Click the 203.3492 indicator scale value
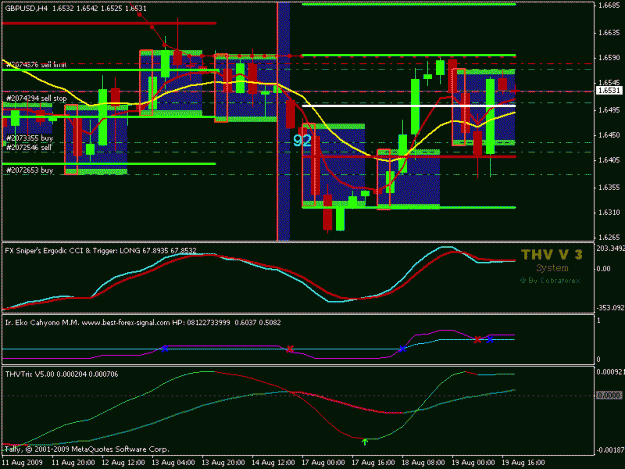Screen dimensions: 625x469 pos(610,248)
